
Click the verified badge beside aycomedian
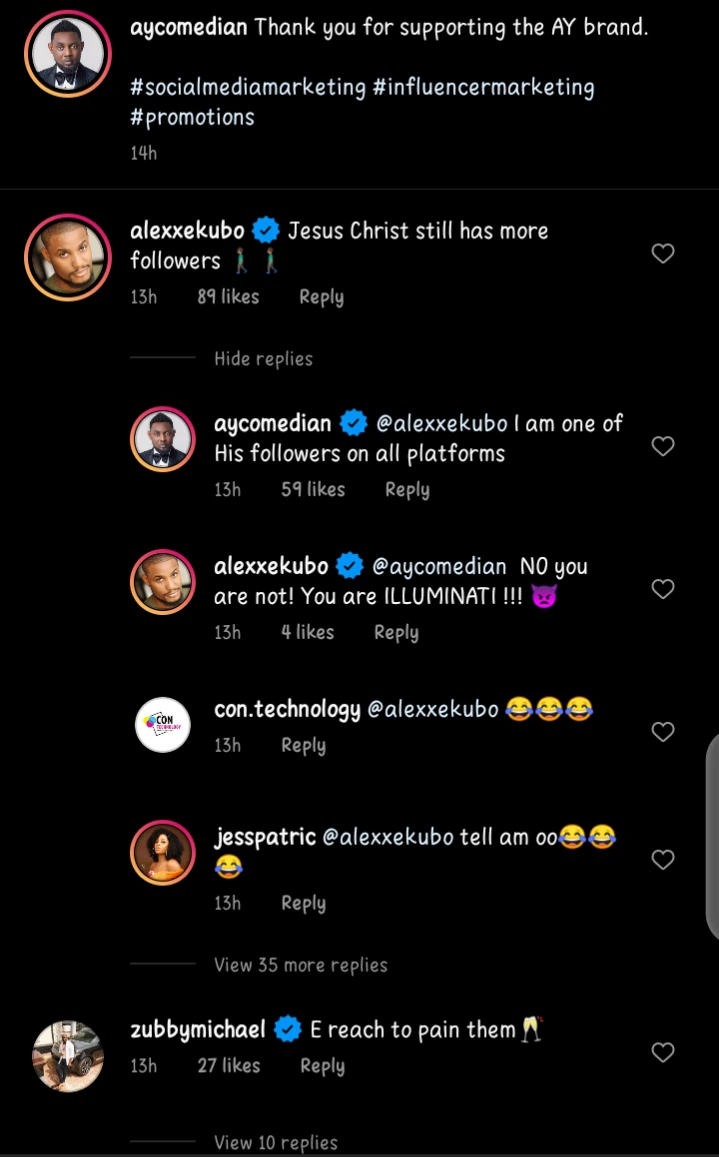(351, 423)
